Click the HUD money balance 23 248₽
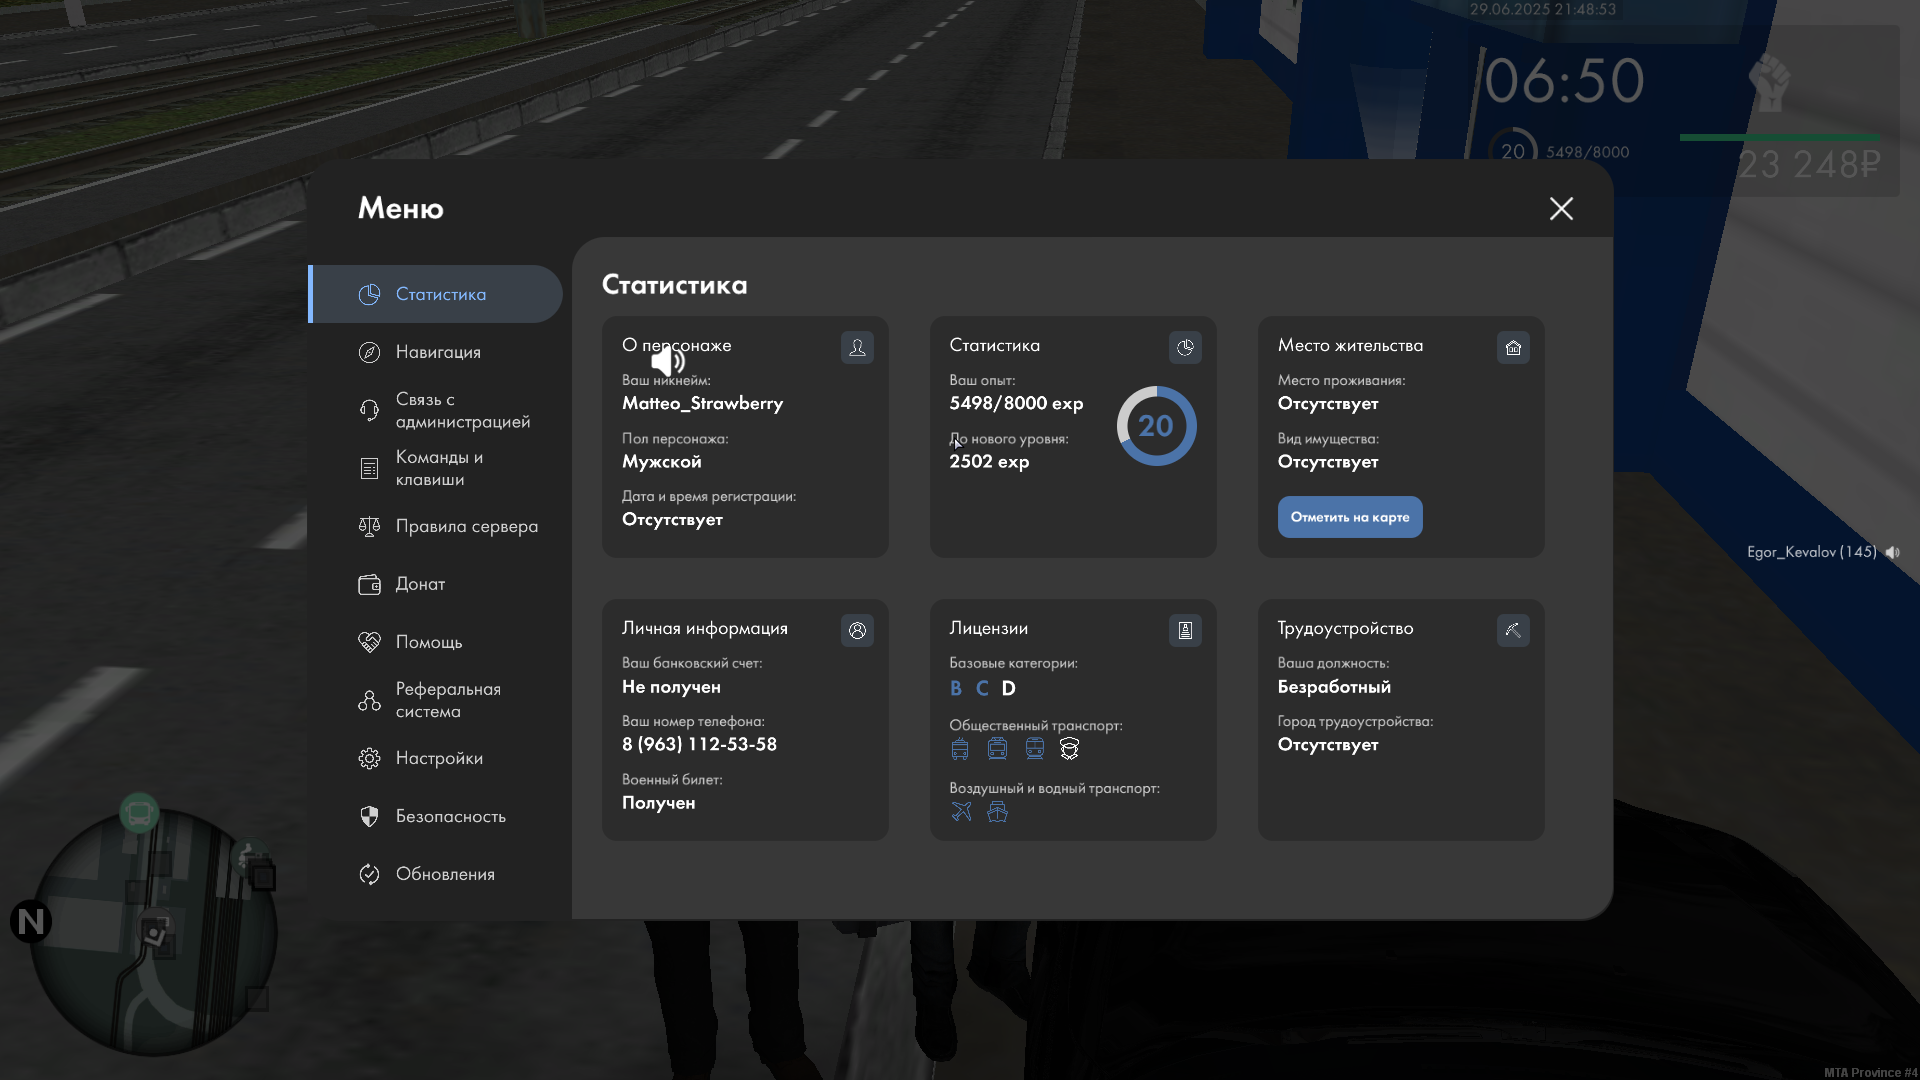Viewport: 1920px width, 1080px height. click(1809, 164)
